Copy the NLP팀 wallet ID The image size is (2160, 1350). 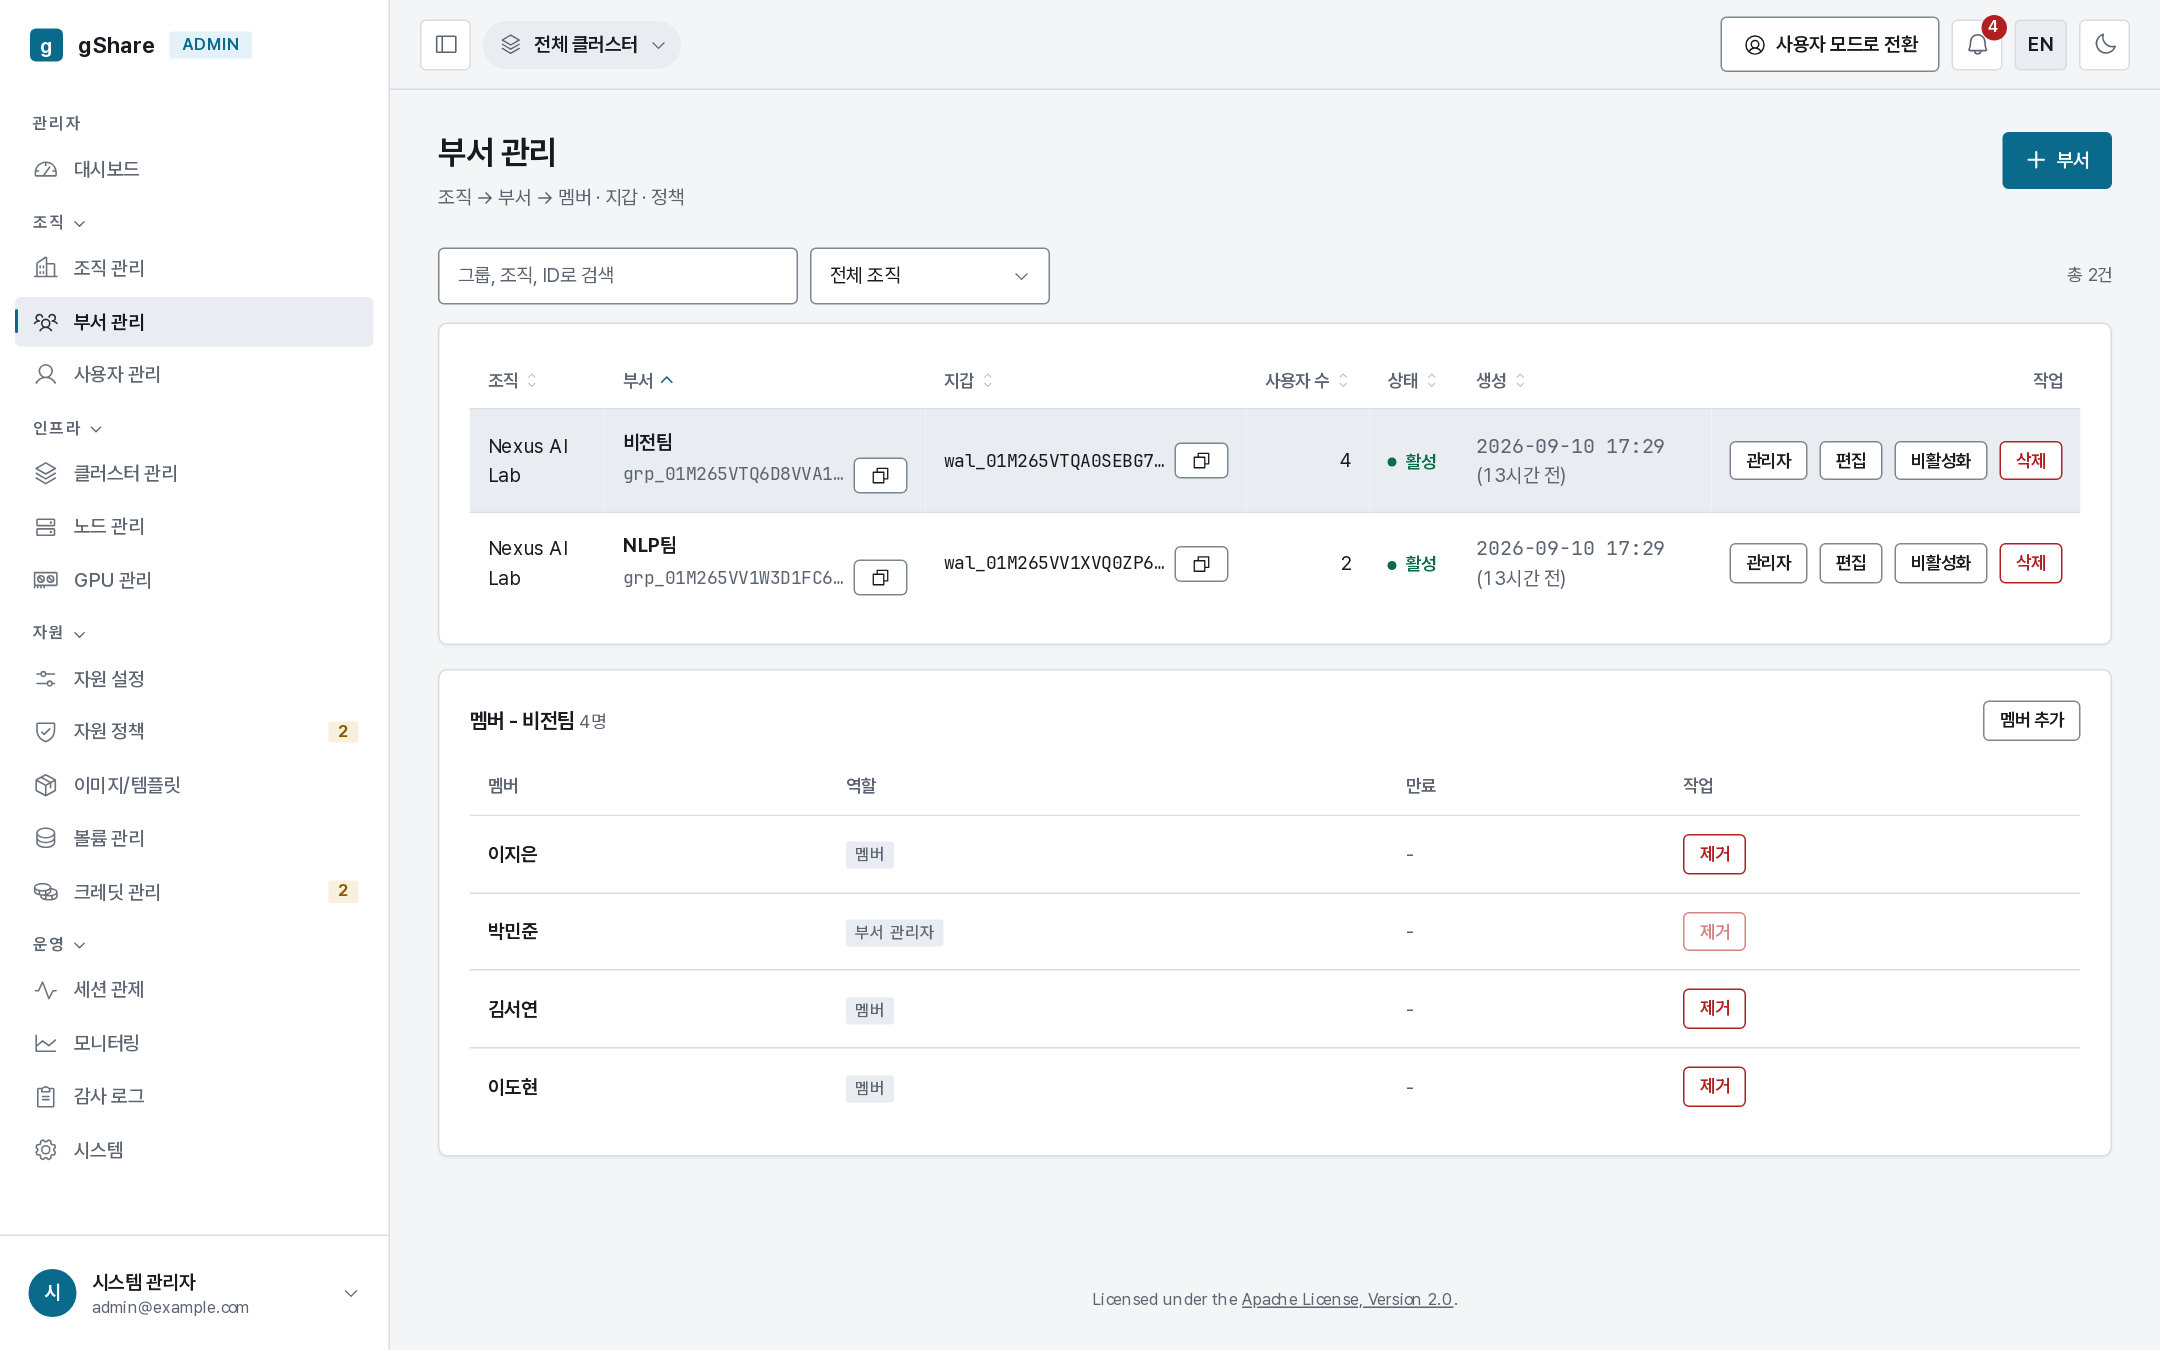[x=1201, y=564]
